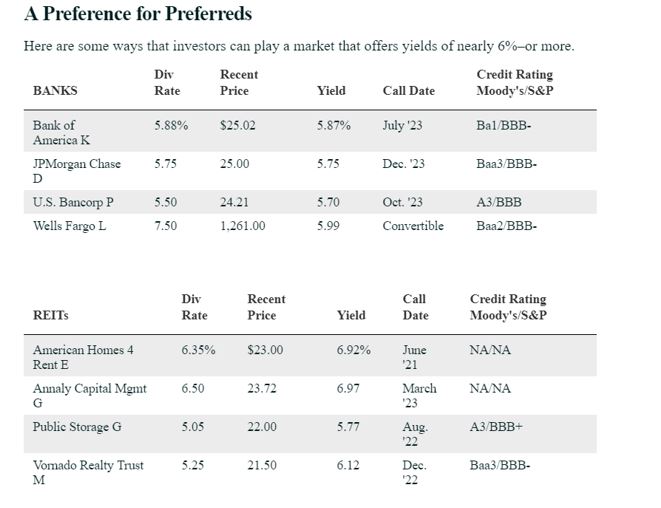The height and width of the screenshot is (508, 661).
Task: Click the Call Date header in banks table
Action: point(408,91)
